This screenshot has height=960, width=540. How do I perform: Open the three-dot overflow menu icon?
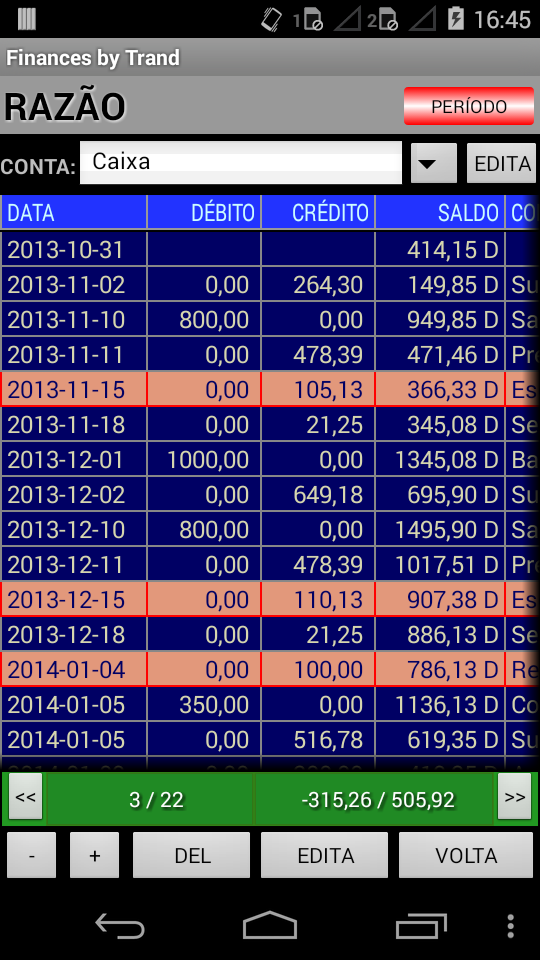pos(511,926)
